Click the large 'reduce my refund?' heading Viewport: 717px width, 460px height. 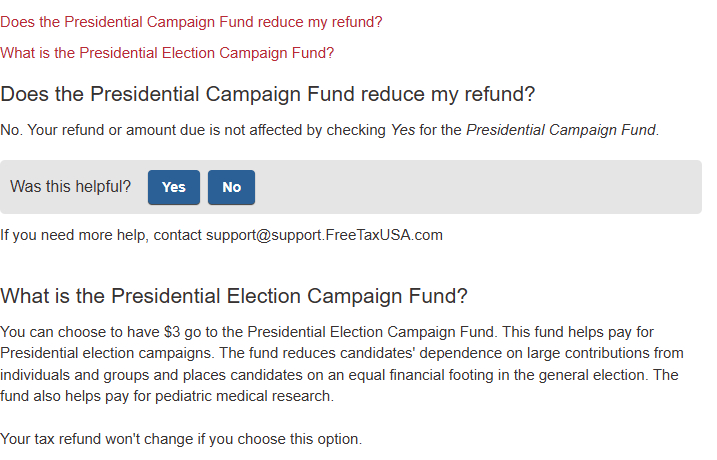tap(268, 95)
